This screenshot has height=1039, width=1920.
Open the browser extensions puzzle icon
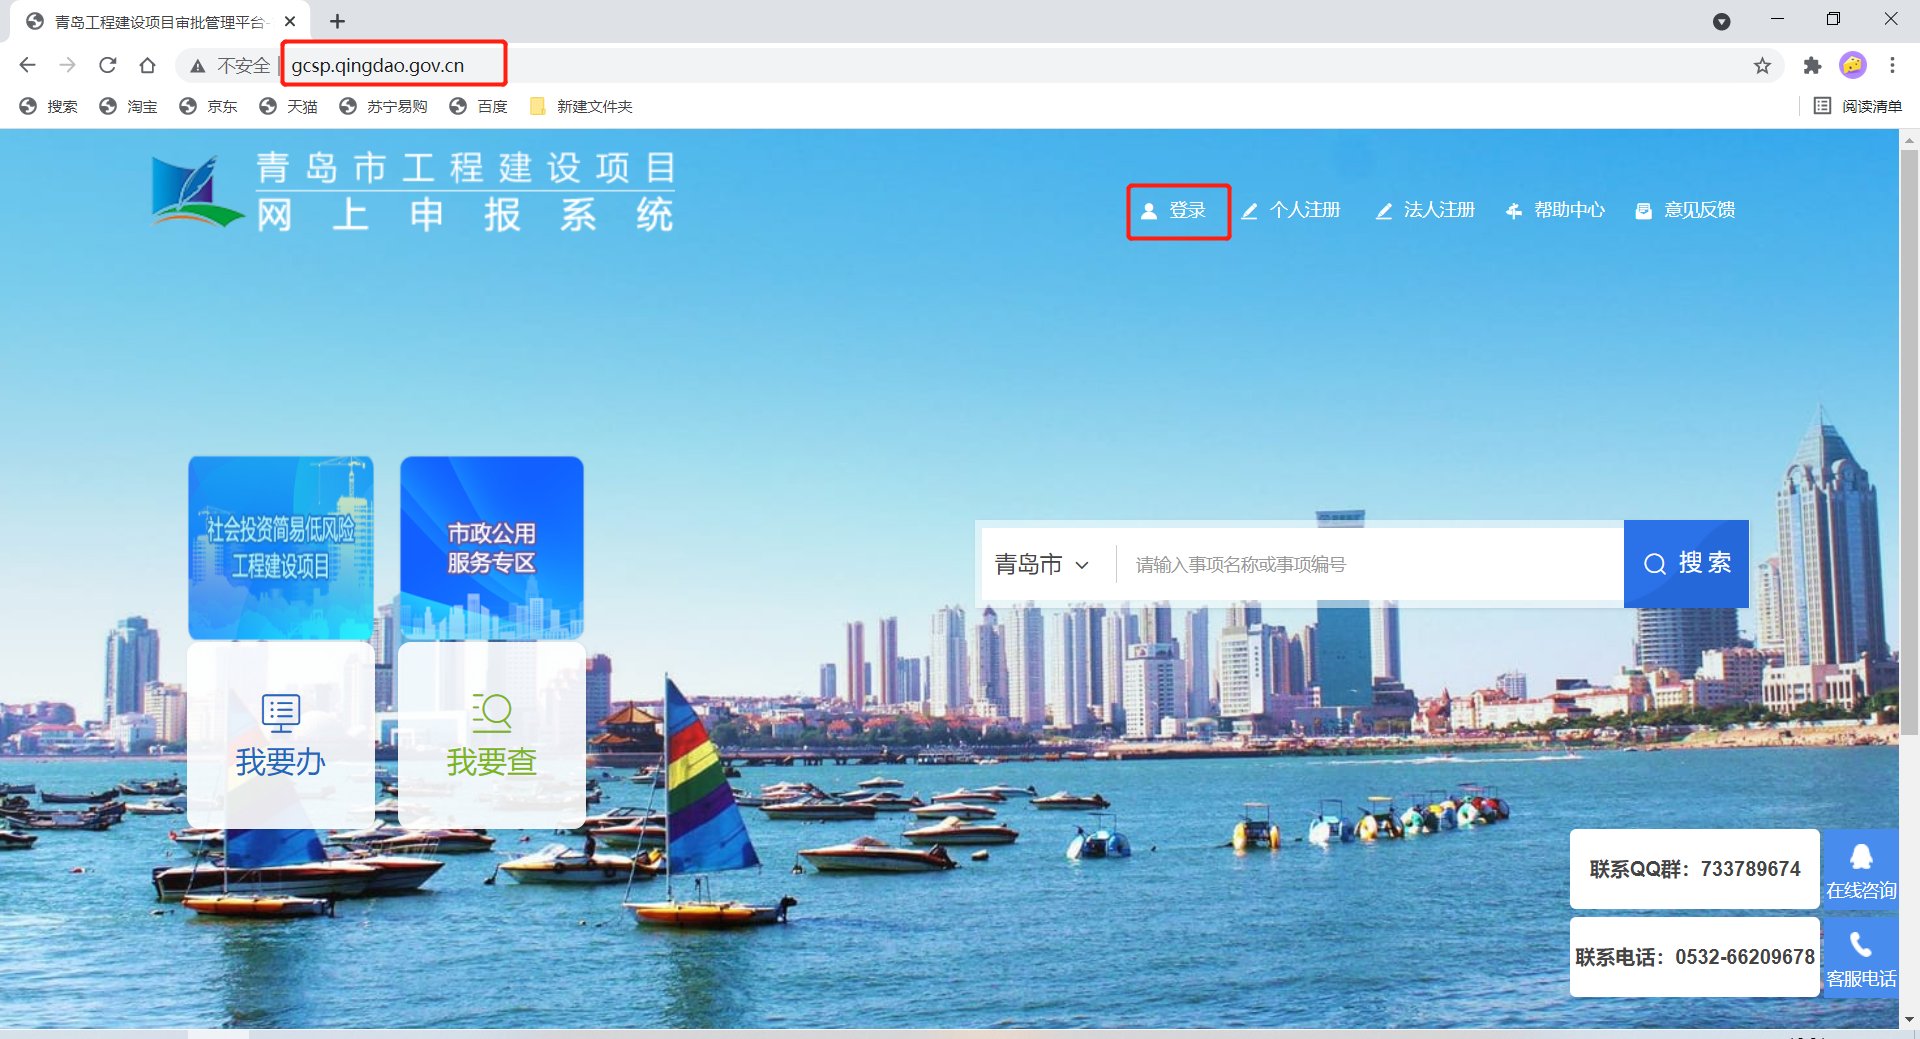tap(1812, 66)
